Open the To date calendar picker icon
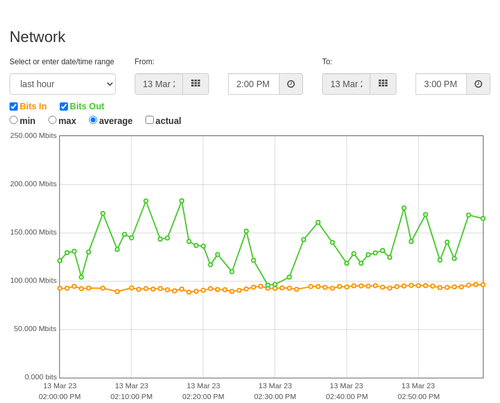The width and height of the screenshot is (500, 403). point(383,84)
